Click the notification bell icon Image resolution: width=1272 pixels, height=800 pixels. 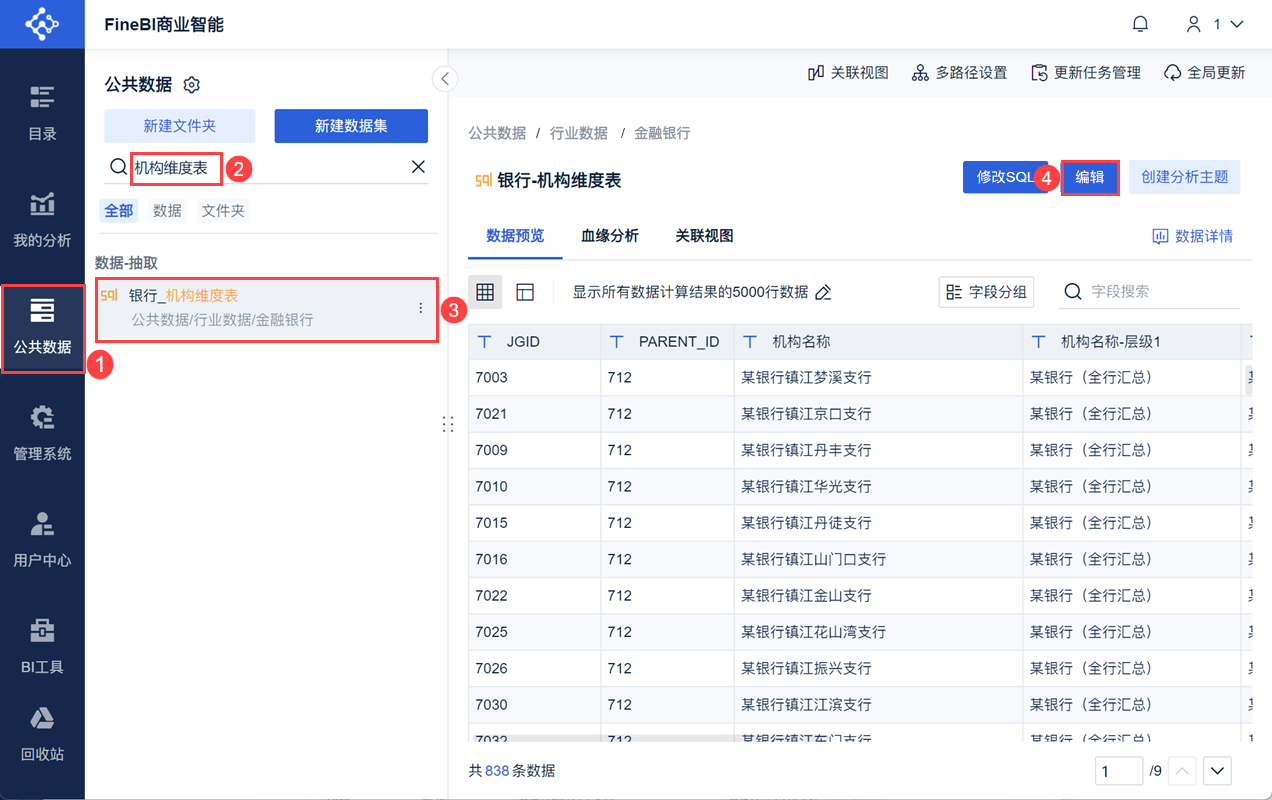pos(1140,24)
